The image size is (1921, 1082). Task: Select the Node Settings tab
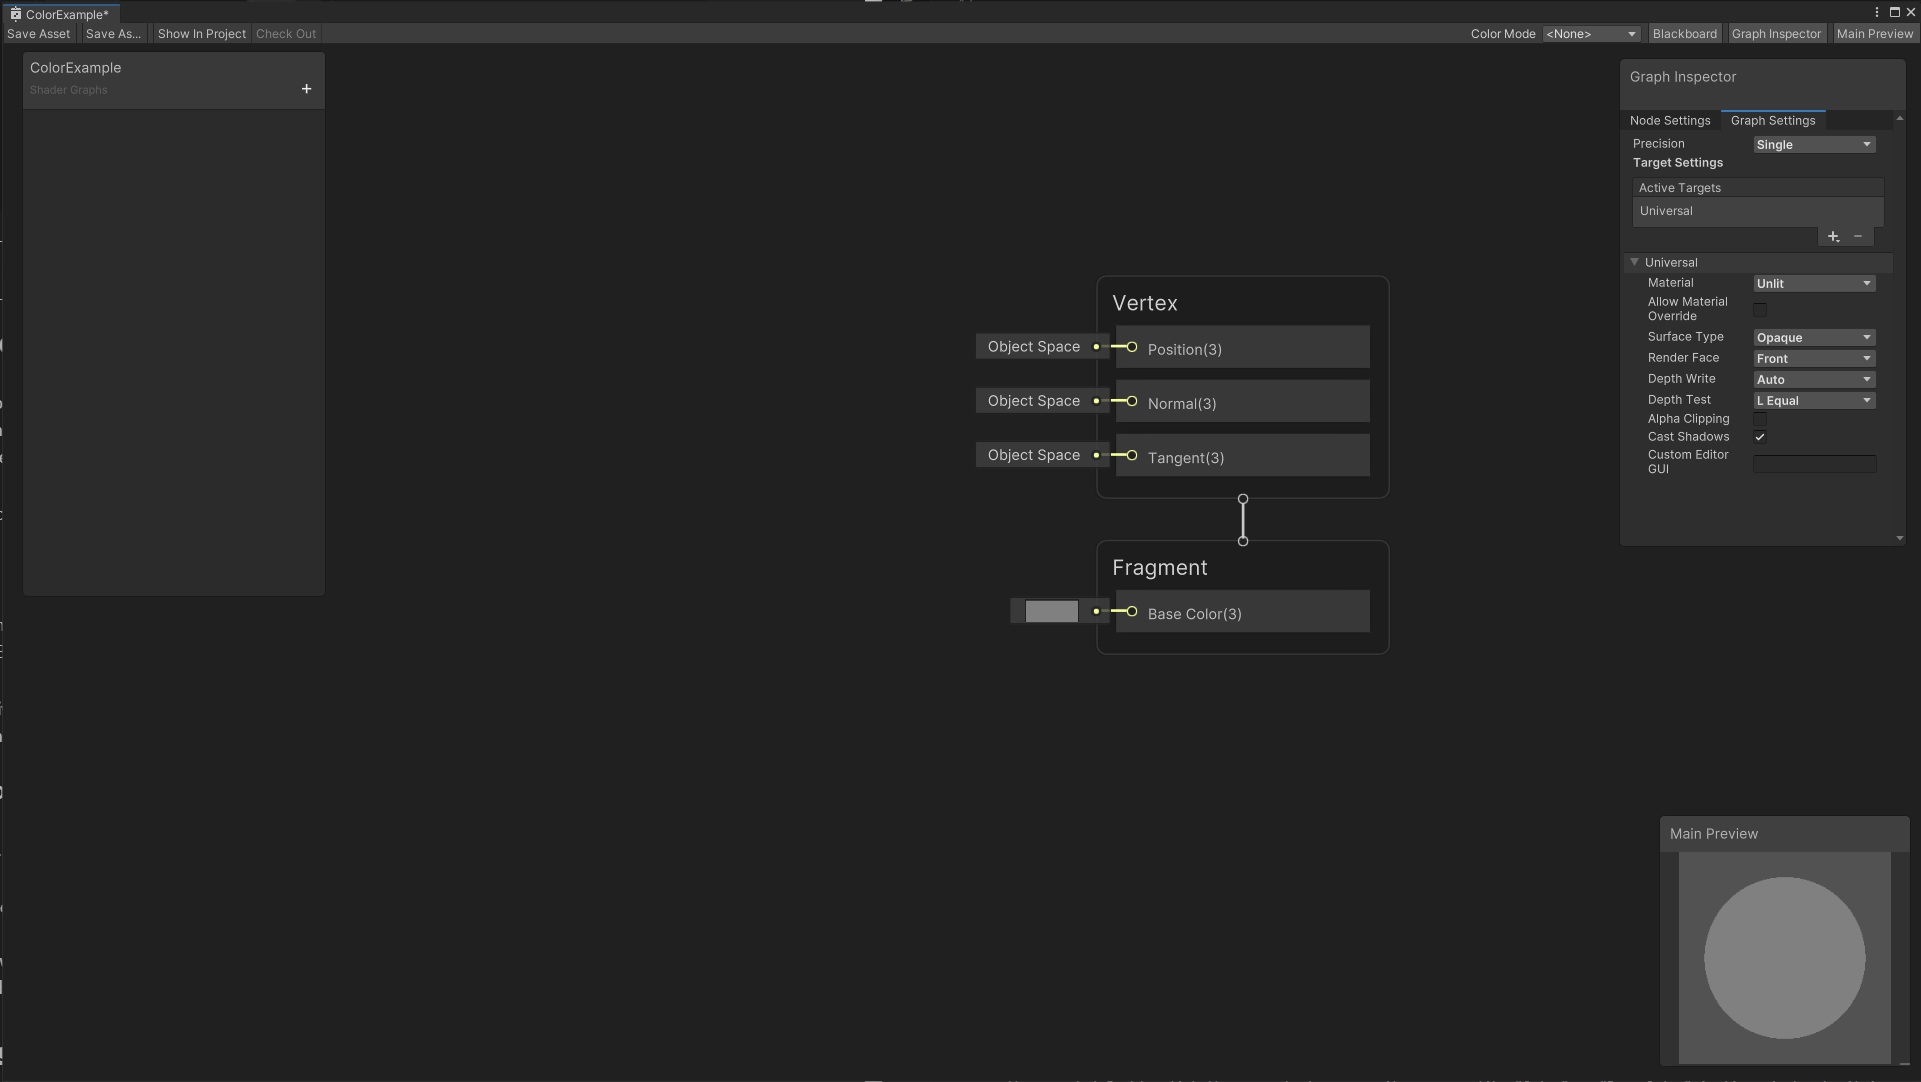point(1670,120)
